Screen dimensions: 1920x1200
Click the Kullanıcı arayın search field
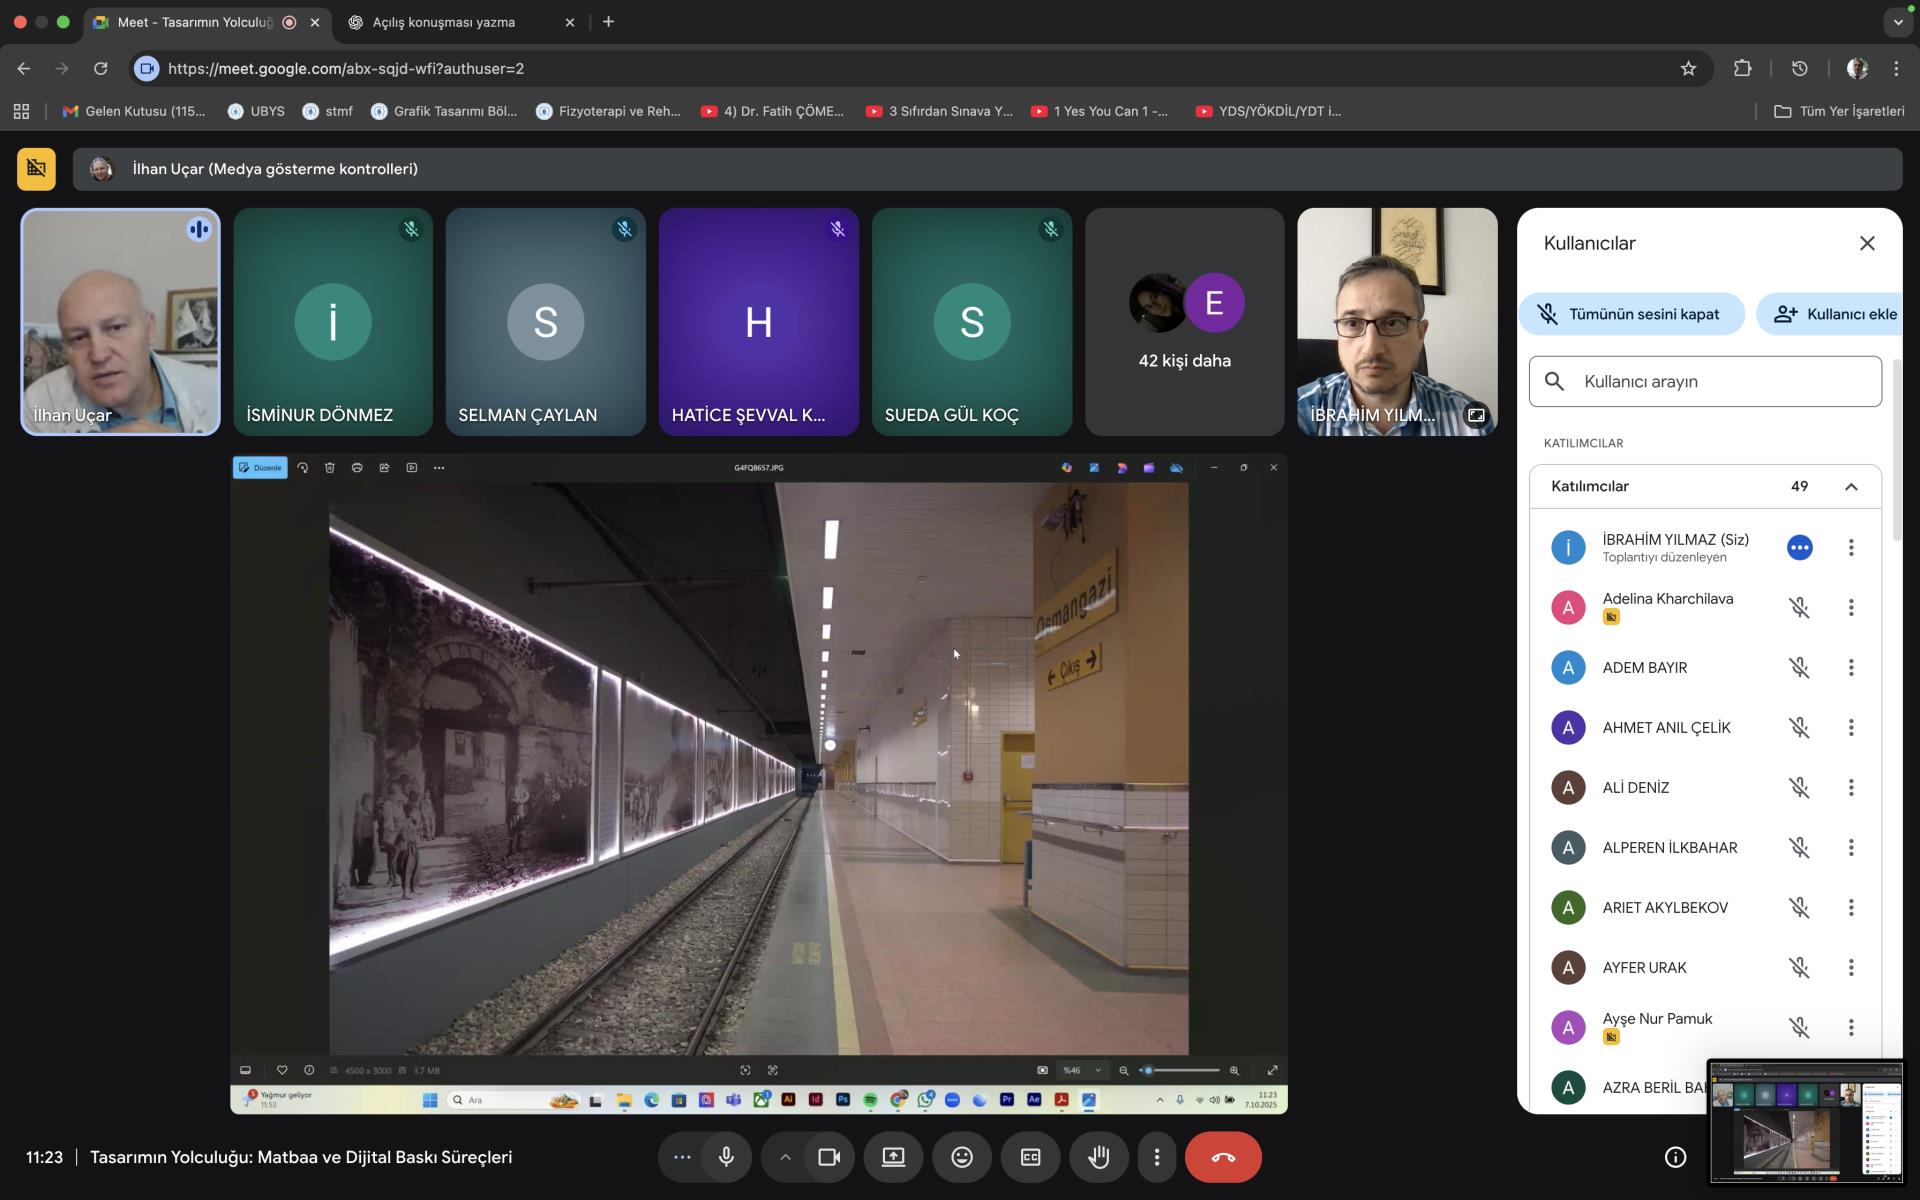tap(1705, 381)
